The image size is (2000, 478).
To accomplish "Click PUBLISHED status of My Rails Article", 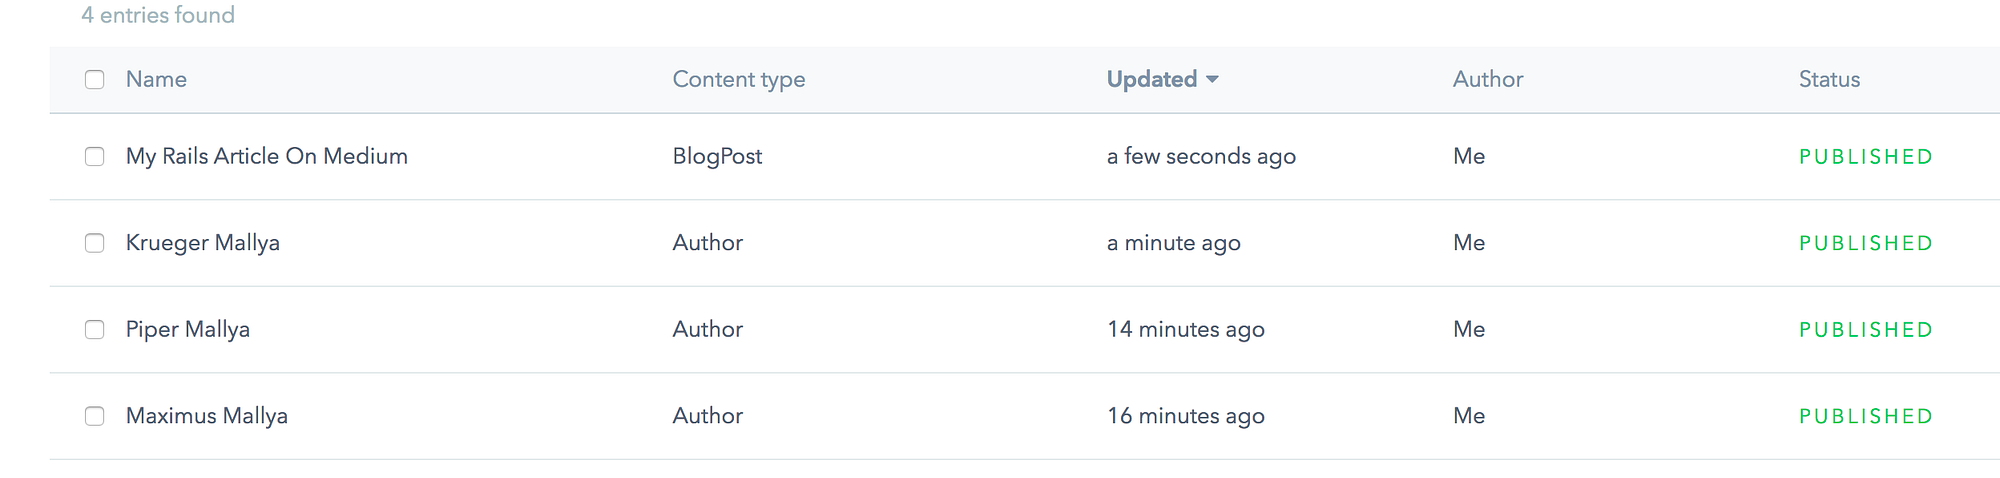I will coord(1865,157).
